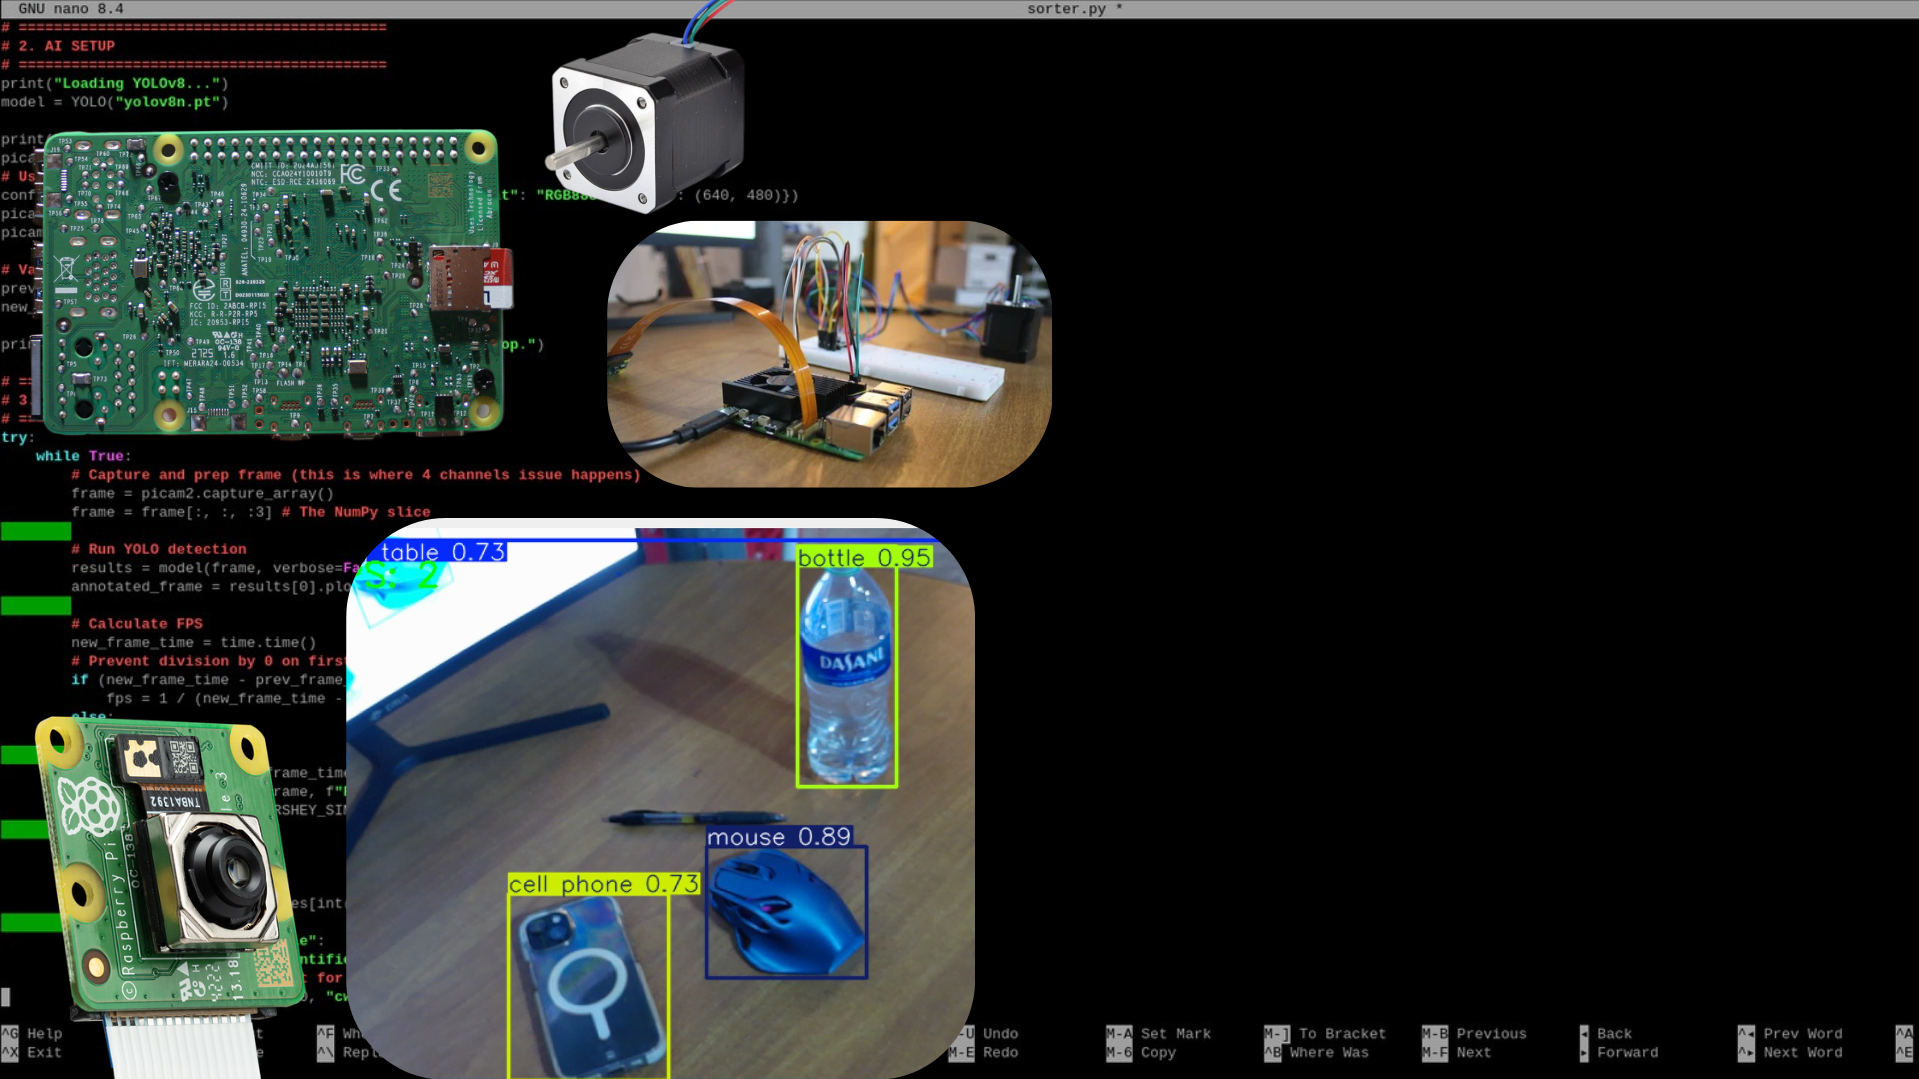Click the 'Capture and prep frame' comment line
The image size is (1919, 1079).
pos(356,475)
